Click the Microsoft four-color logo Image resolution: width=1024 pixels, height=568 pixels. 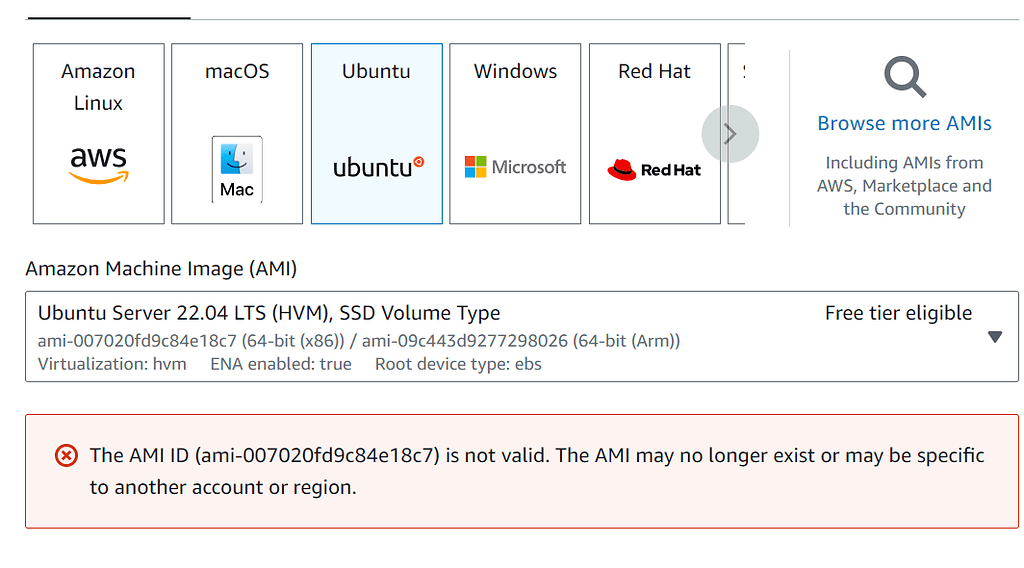[x=475, y=167]
